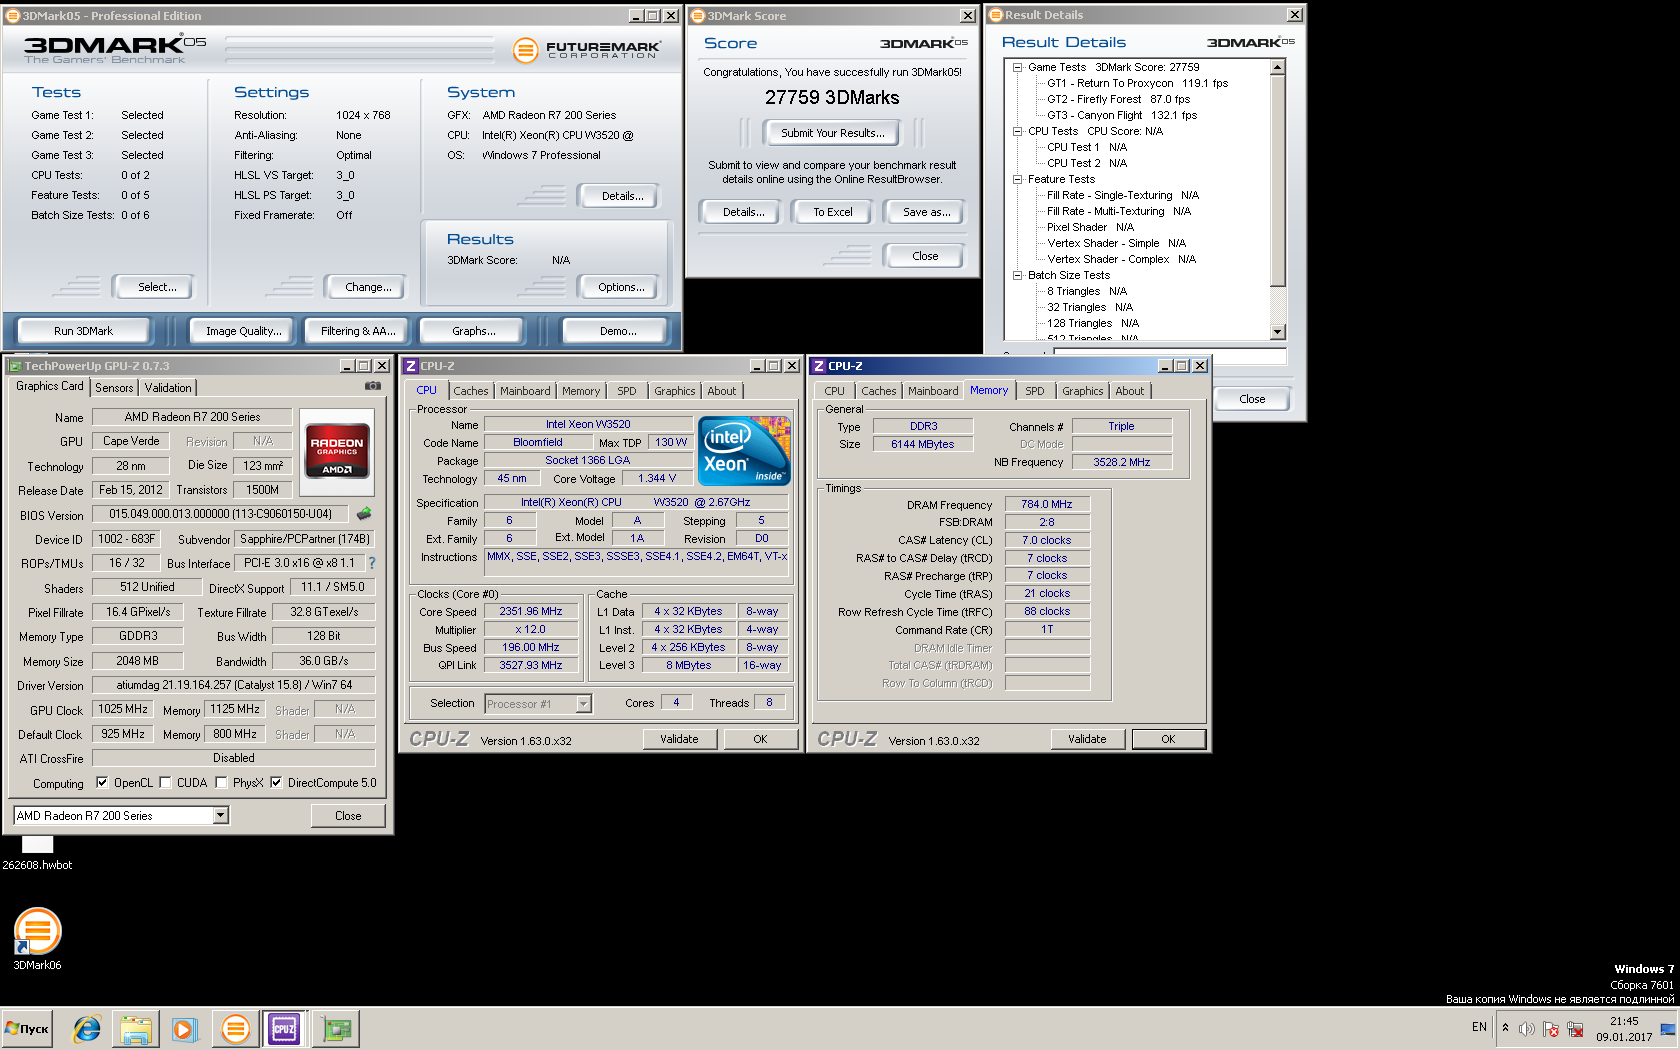Switch to 3DMark05 taskbar icon
This screenshot has width=1680, height=1050.
pyautogui.click(x=236, y=1028)
